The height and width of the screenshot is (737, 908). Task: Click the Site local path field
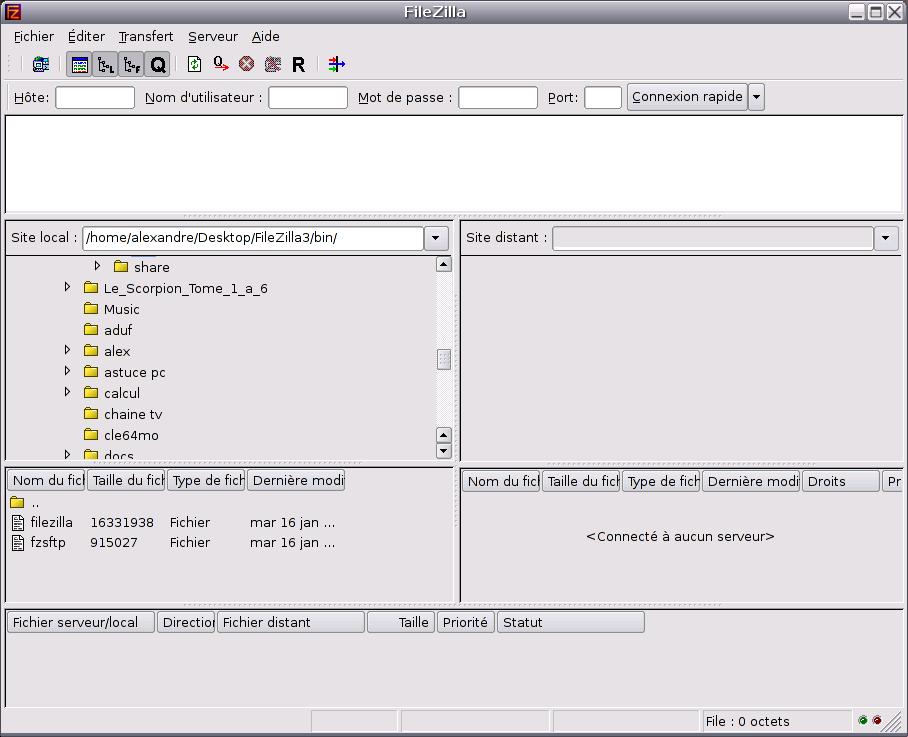point(253,238)
